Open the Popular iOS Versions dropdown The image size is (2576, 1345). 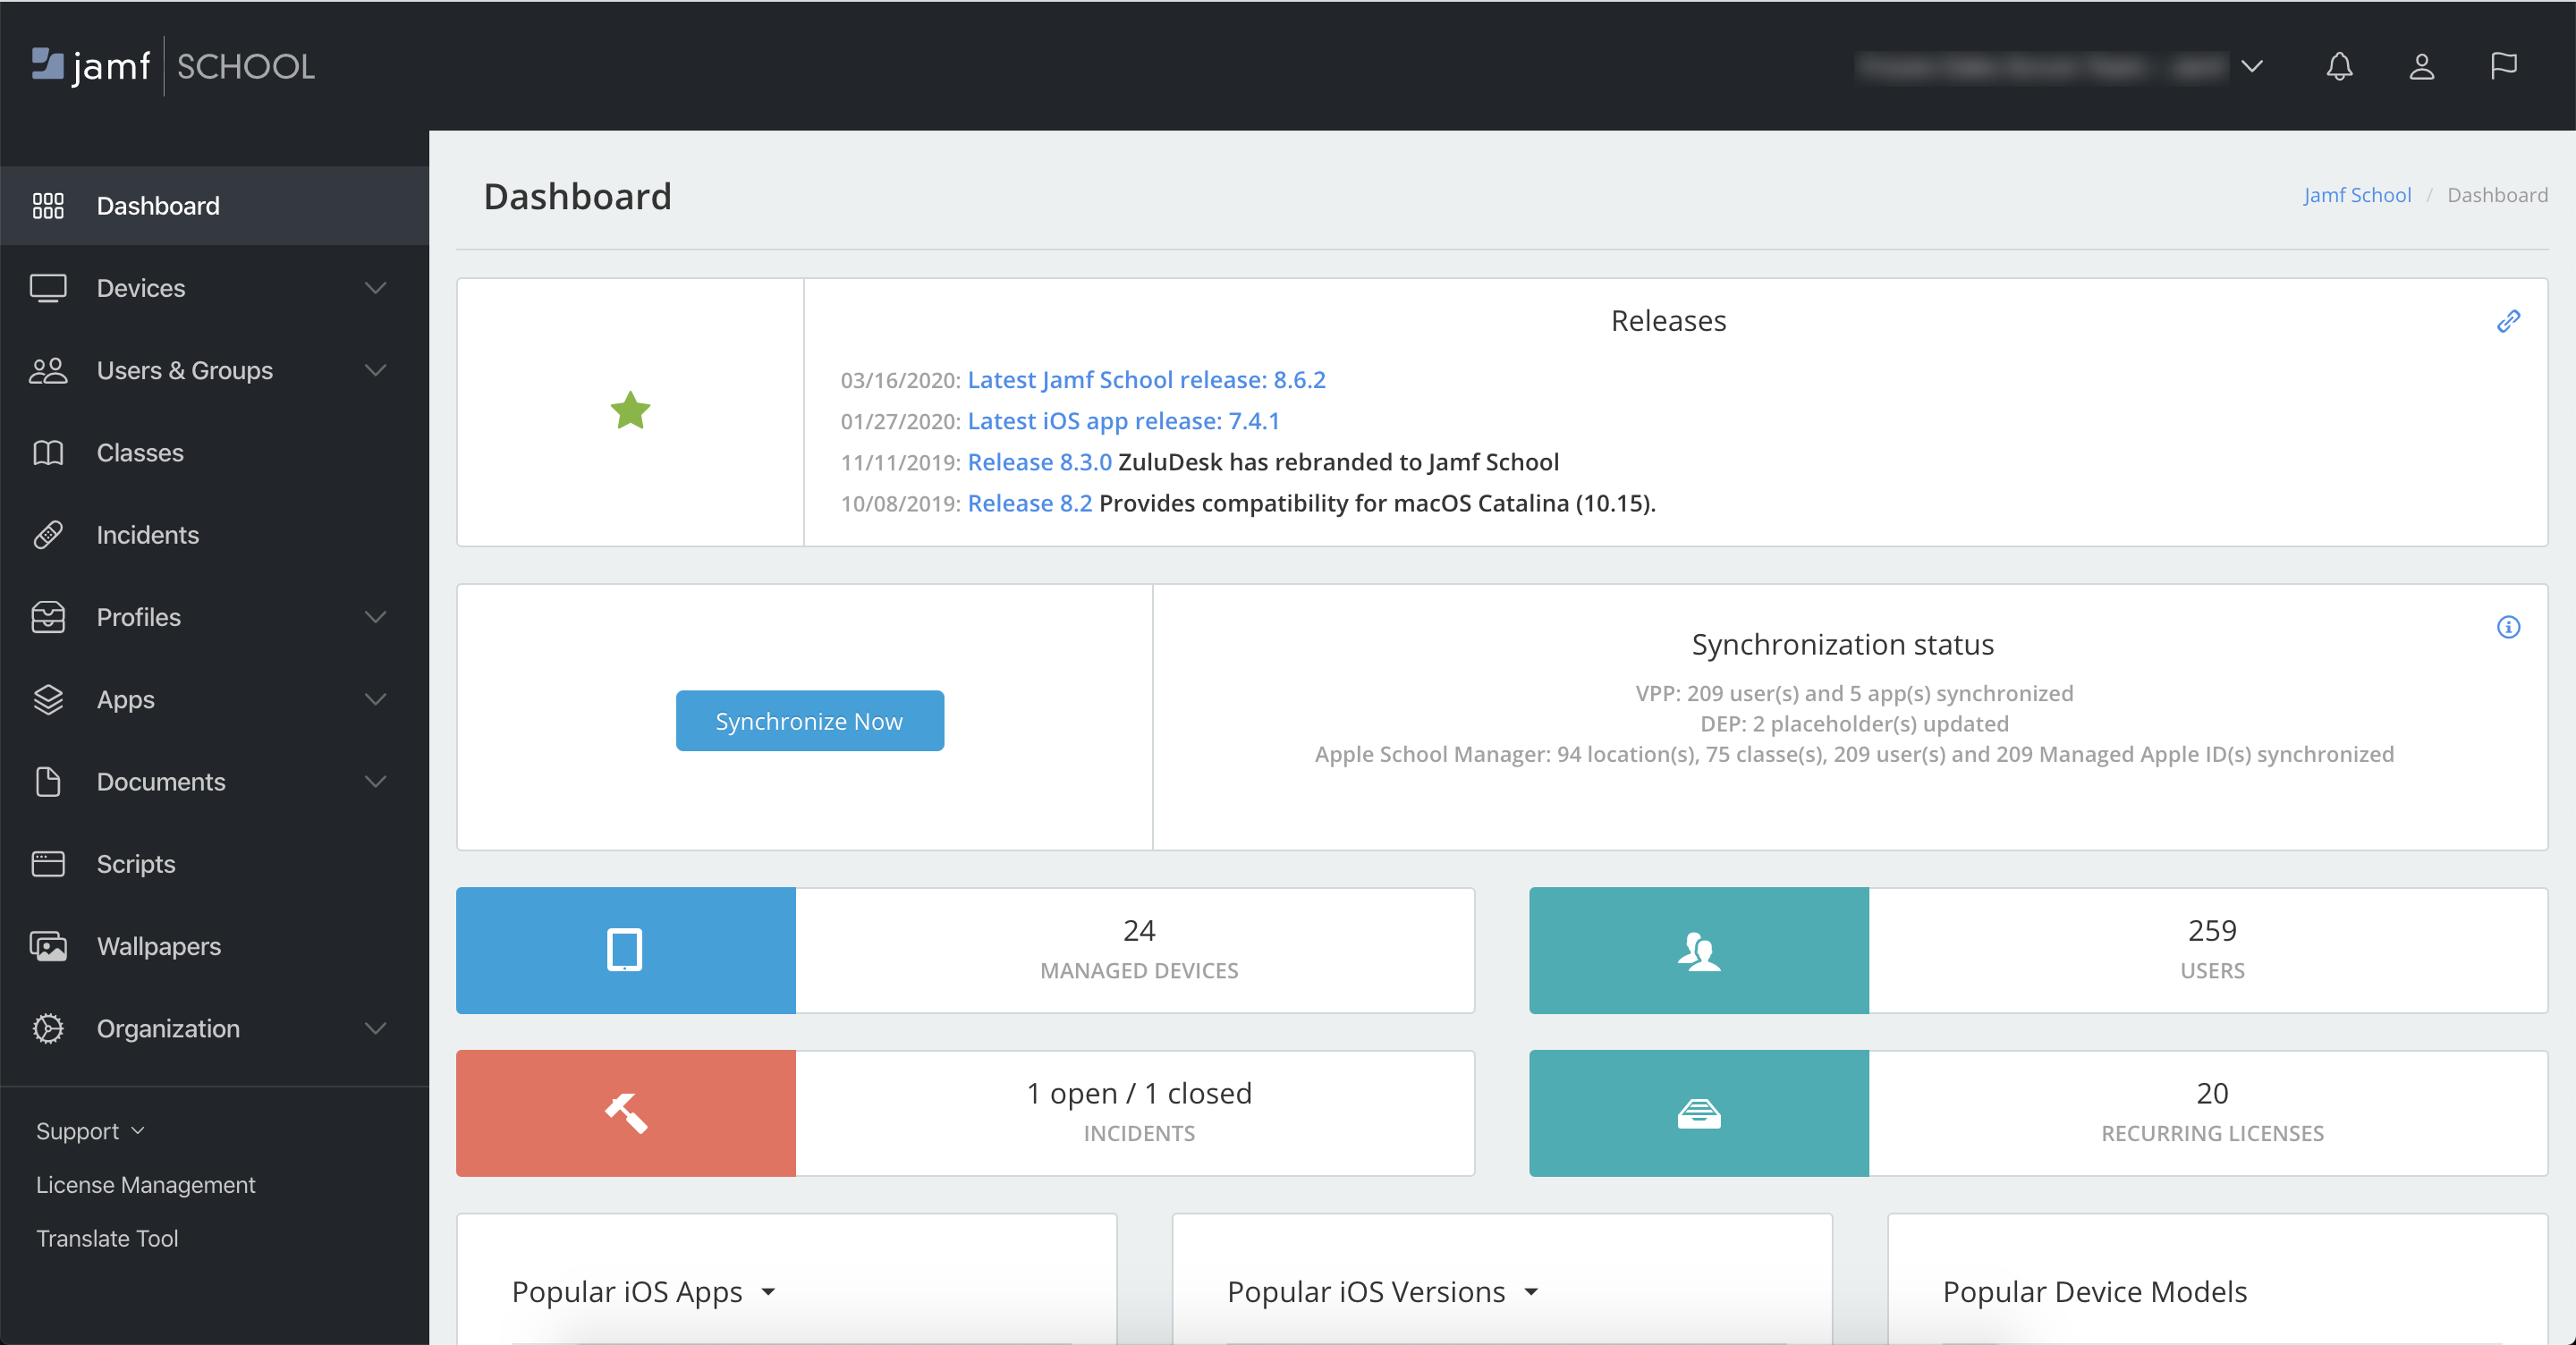[x=1531, y=1292]
